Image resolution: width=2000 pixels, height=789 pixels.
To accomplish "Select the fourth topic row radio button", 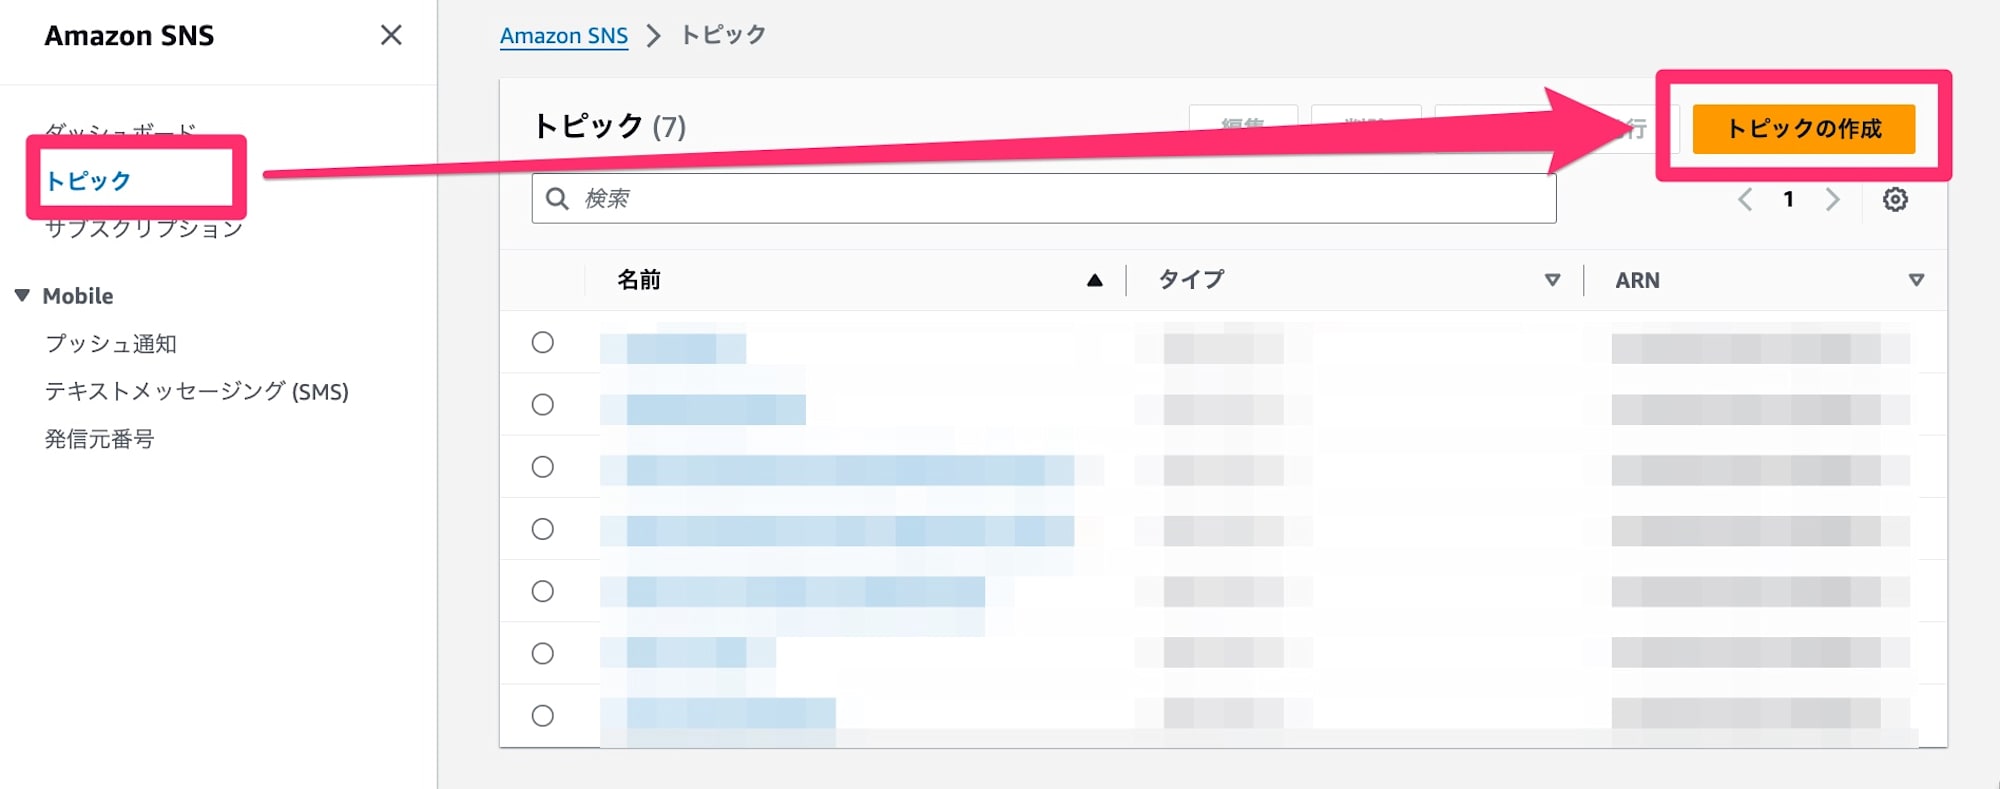I will pyautogui.click(x=543, y=529).
